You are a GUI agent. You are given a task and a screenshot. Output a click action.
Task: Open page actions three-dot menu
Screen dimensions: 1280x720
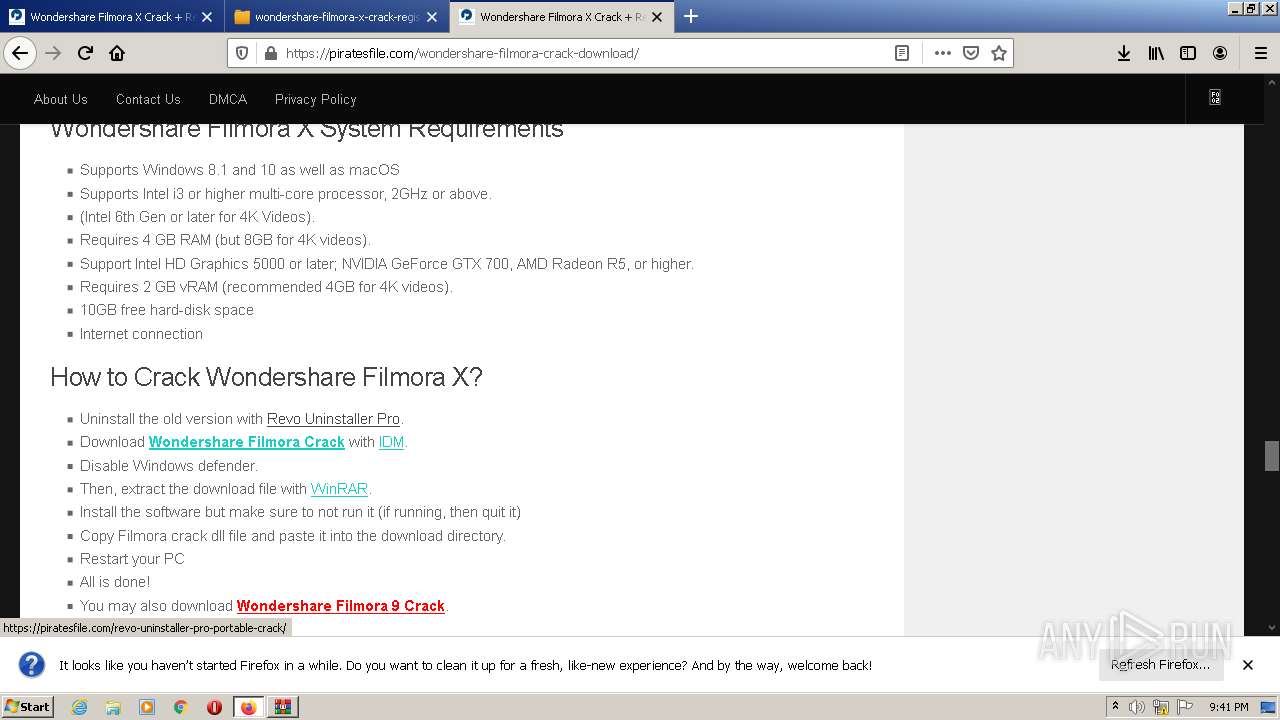[x=942, y=53]
